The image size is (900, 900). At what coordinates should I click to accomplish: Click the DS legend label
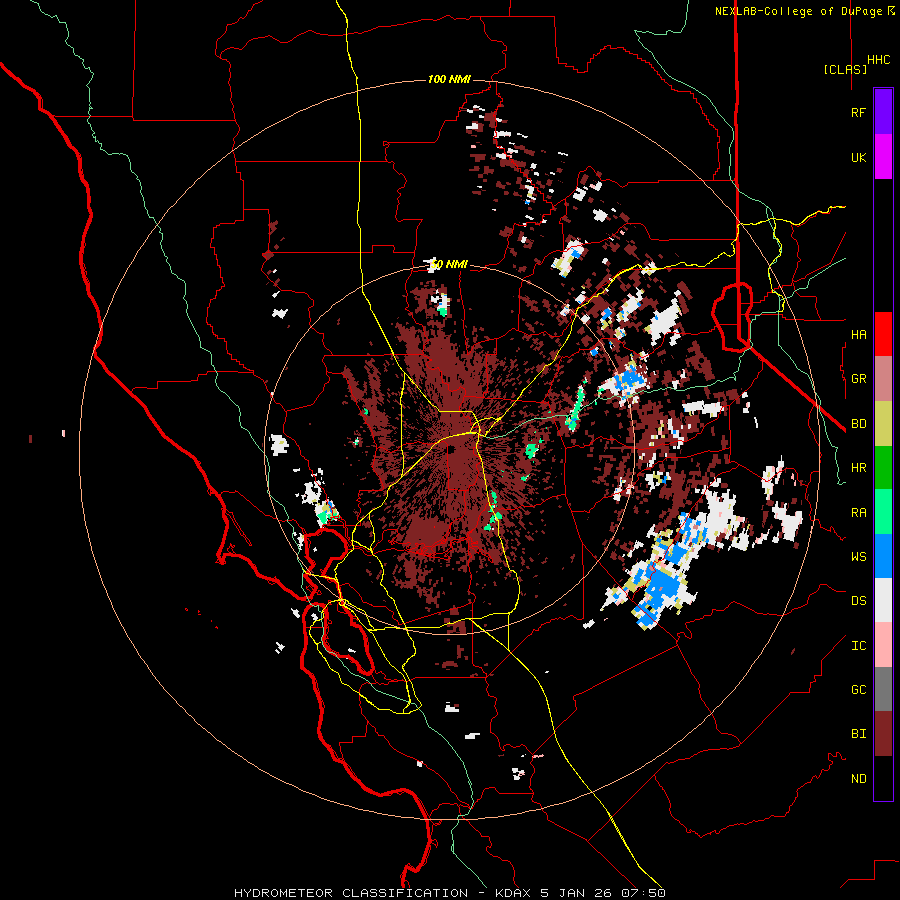[x=858, y=601]
